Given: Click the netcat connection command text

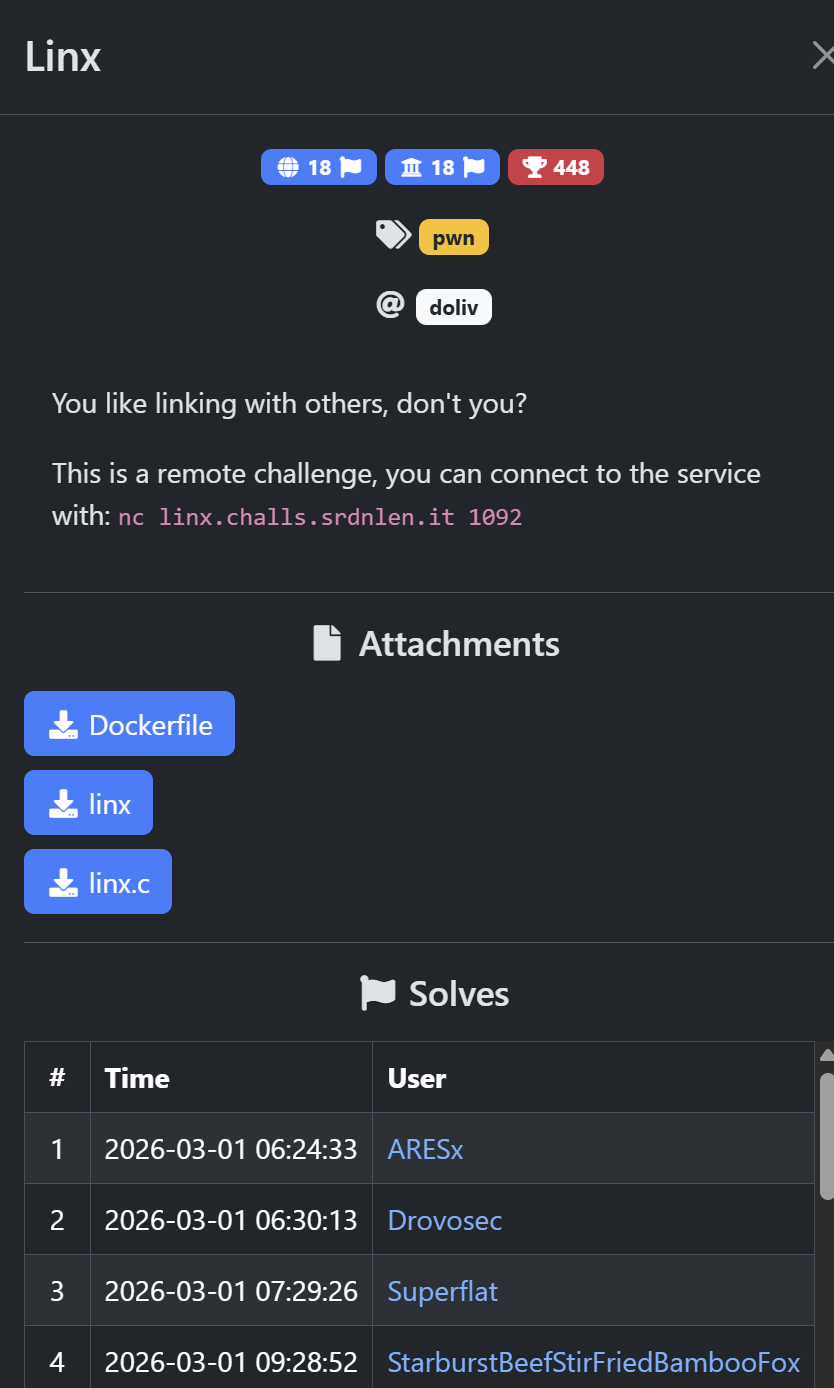Looking at the screenshot, I should pyautogui.click(x=320, y=517).
